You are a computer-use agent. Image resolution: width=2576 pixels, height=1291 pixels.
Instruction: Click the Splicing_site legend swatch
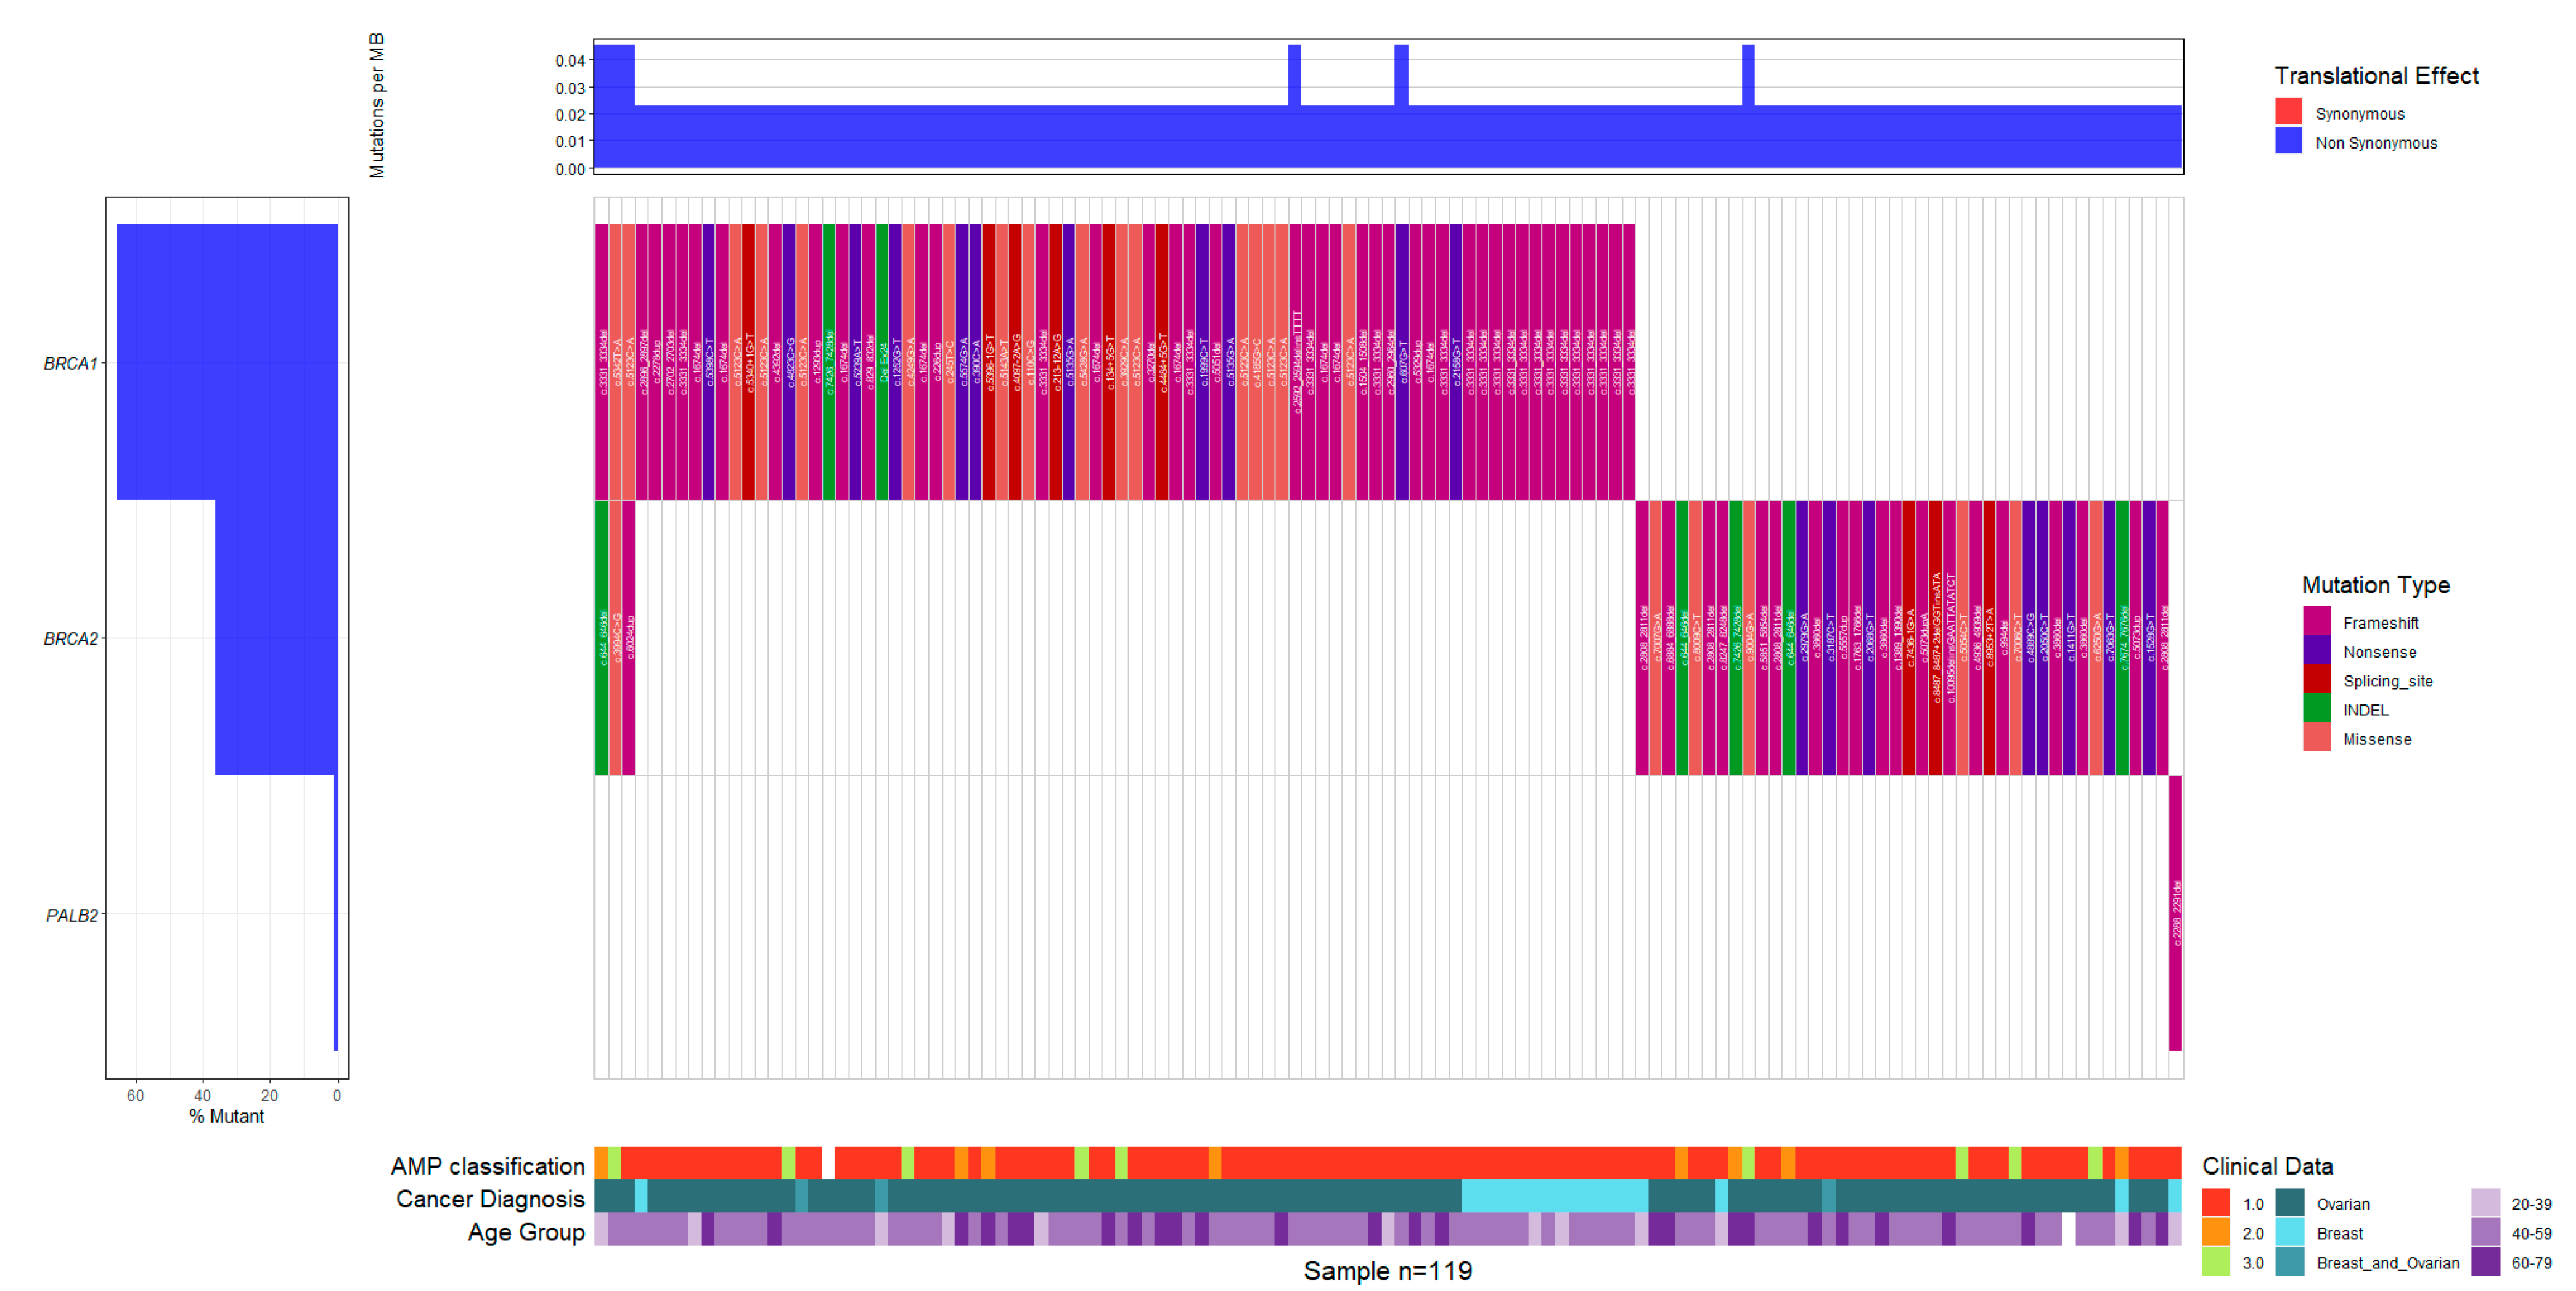coord(2316,679)
